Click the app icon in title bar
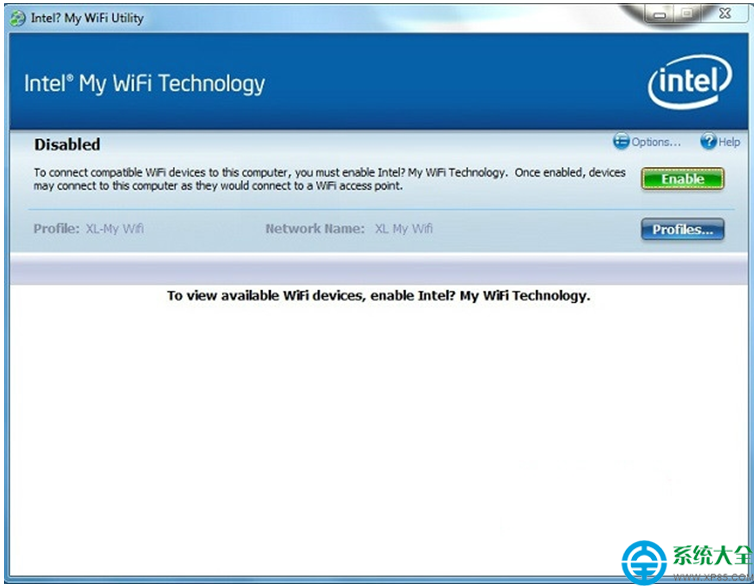This screenshot has width=756, height=588. pos(18,18)
